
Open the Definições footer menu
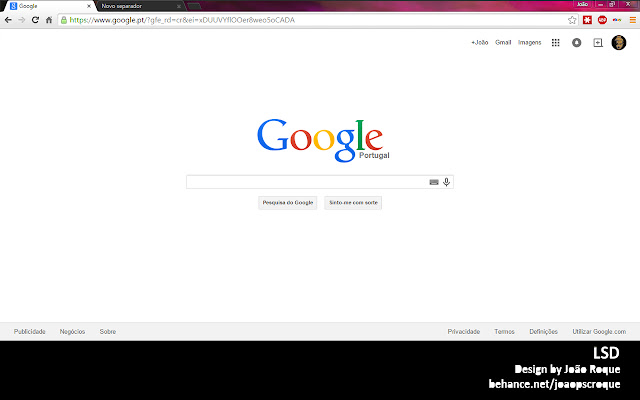[x=543, y=331]
